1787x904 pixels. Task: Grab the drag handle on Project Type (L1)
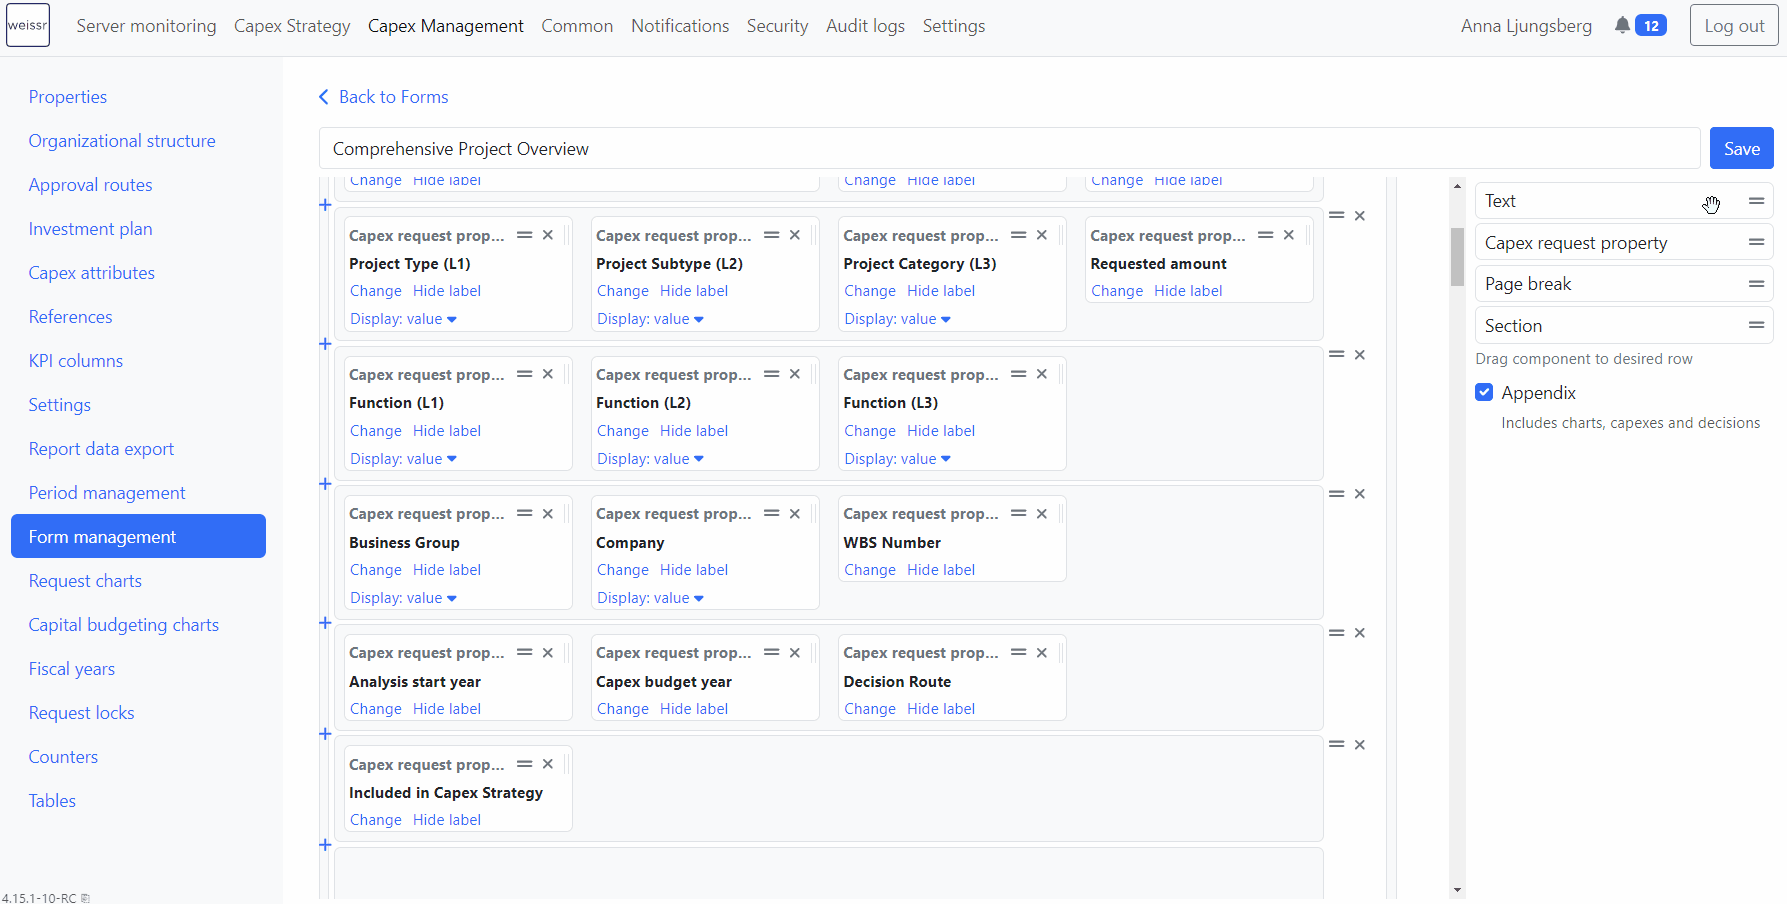[x=524, y=234]
